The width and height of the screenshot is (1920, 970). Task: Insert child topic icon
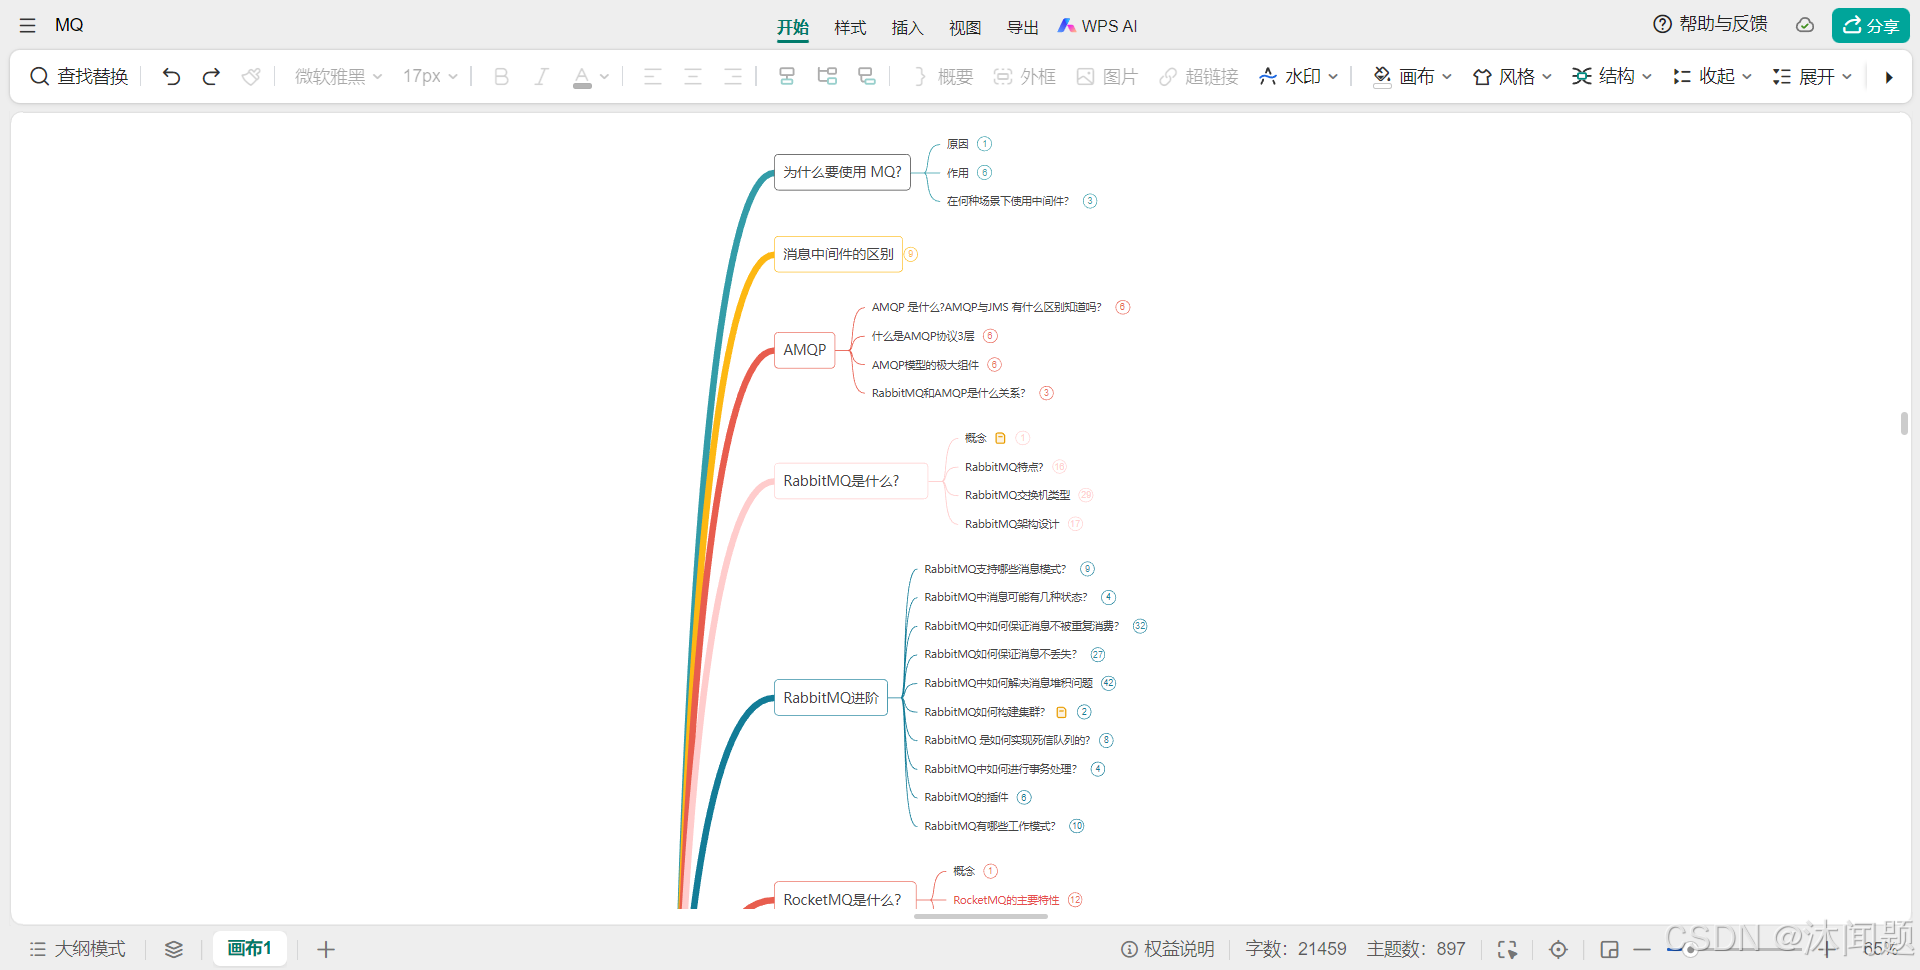827,77
